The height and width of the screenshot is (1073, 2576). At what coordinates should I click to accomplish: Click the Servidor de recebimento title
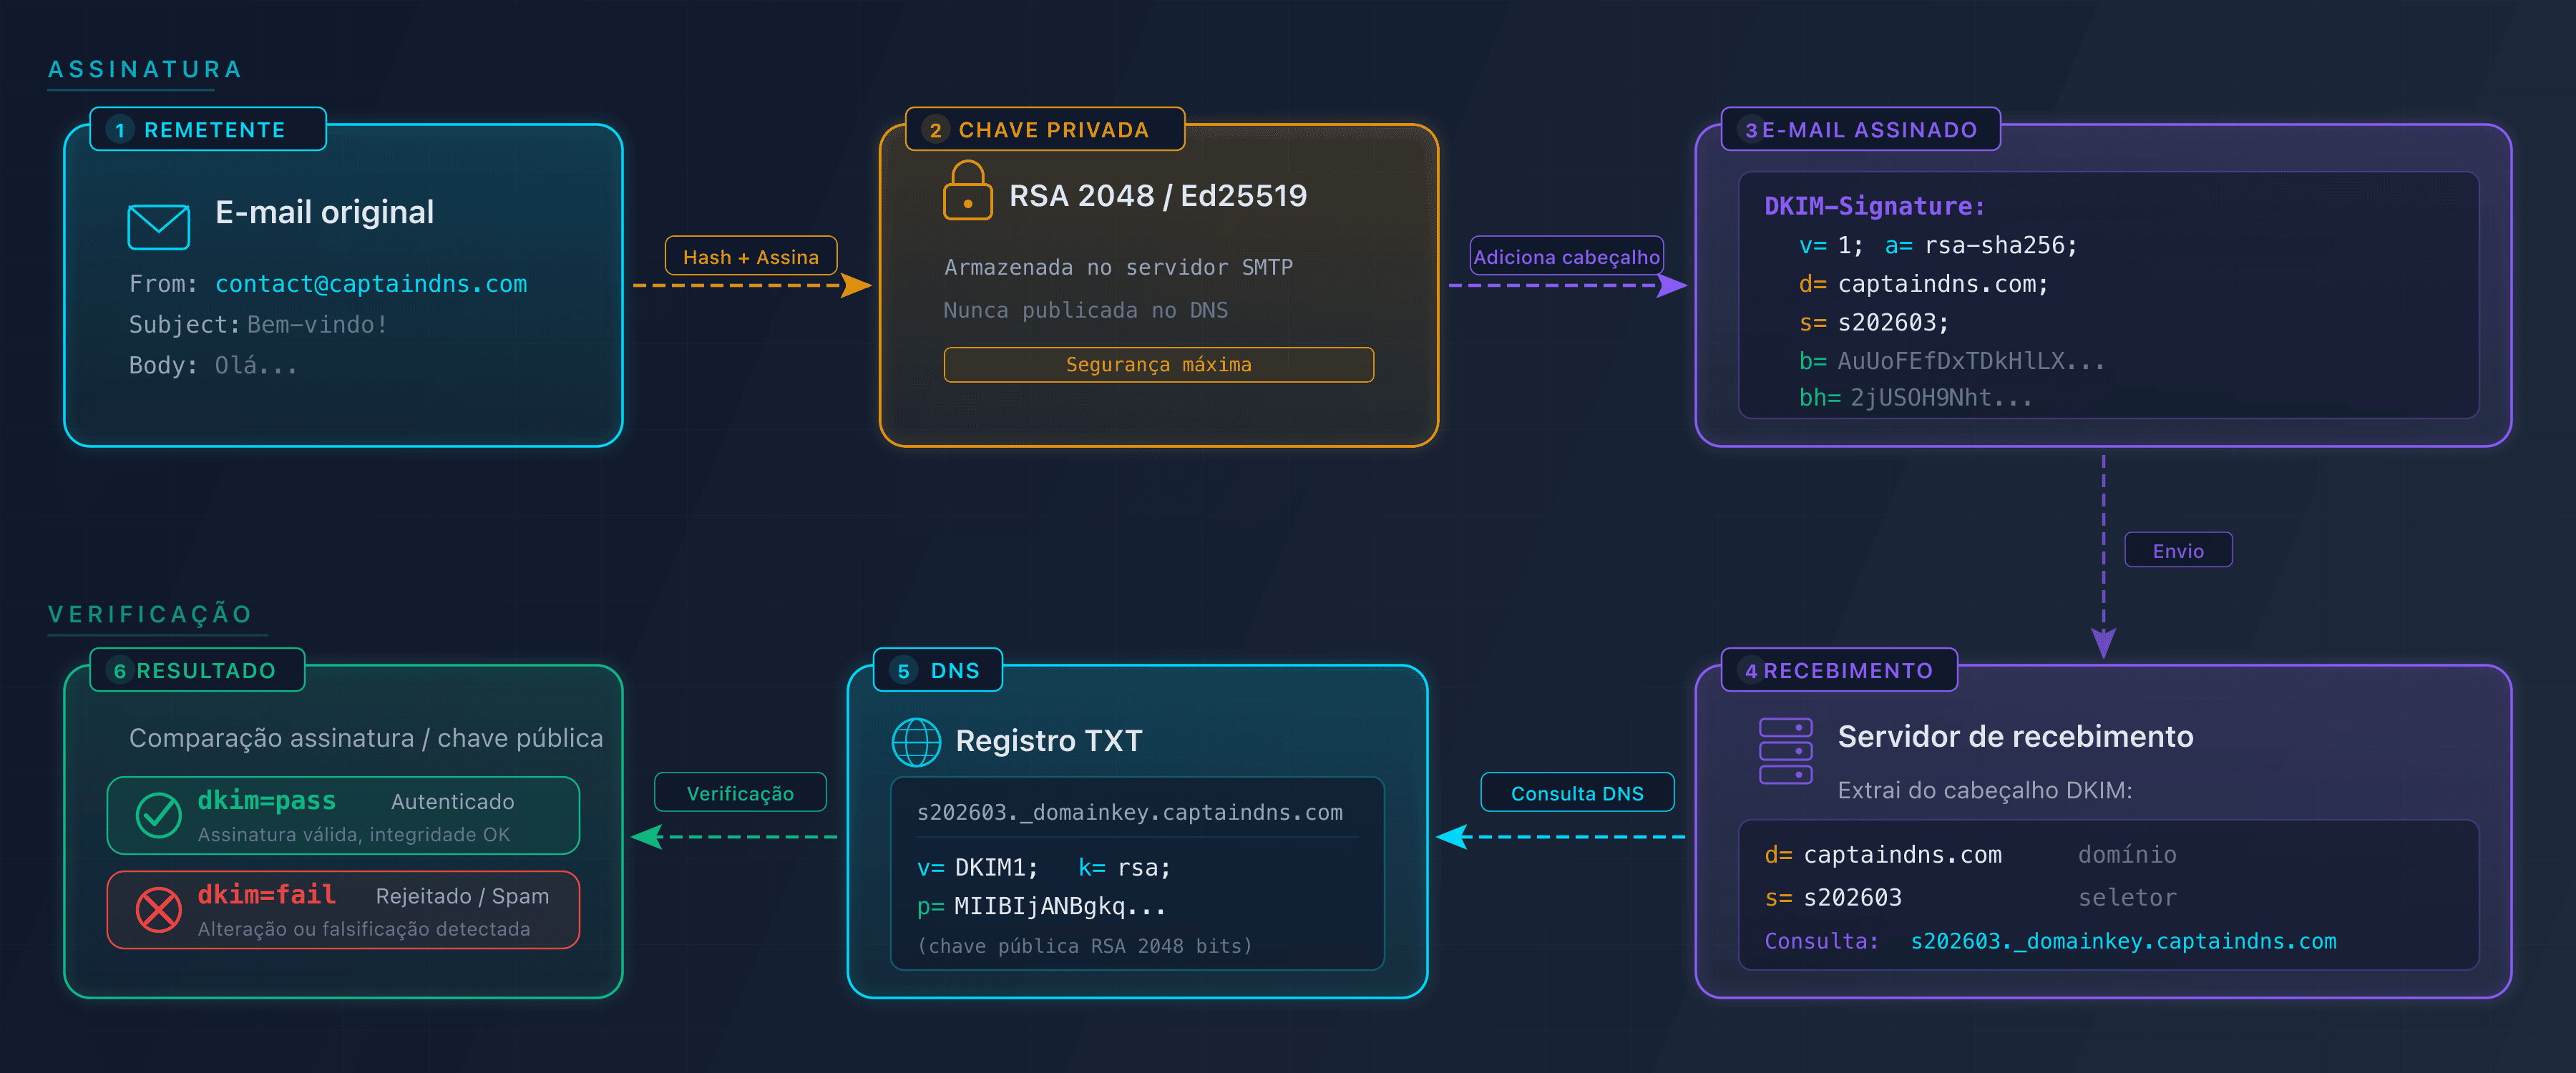(2015, 737)
